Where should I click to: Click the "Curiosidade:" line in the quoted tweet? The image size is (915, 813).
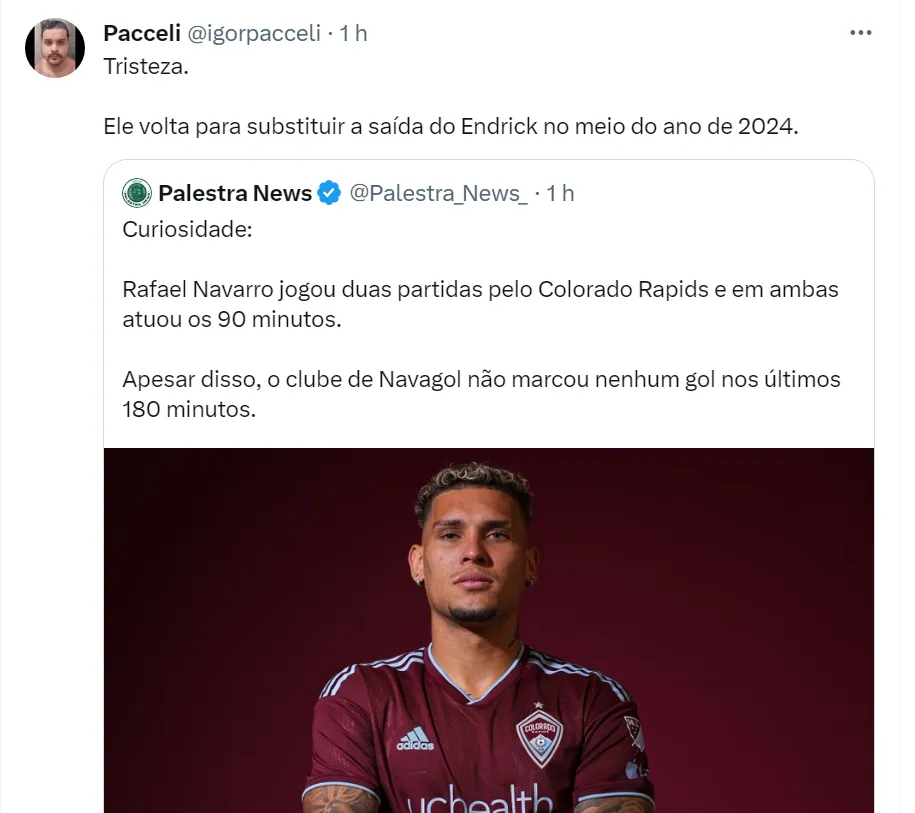tap(188, 229)
